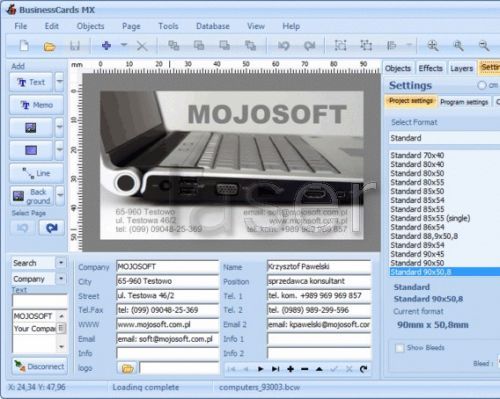Viewport: 500px width, 399px height.
Task: Click the edit record triangle icon
Action: coord(319,369)
